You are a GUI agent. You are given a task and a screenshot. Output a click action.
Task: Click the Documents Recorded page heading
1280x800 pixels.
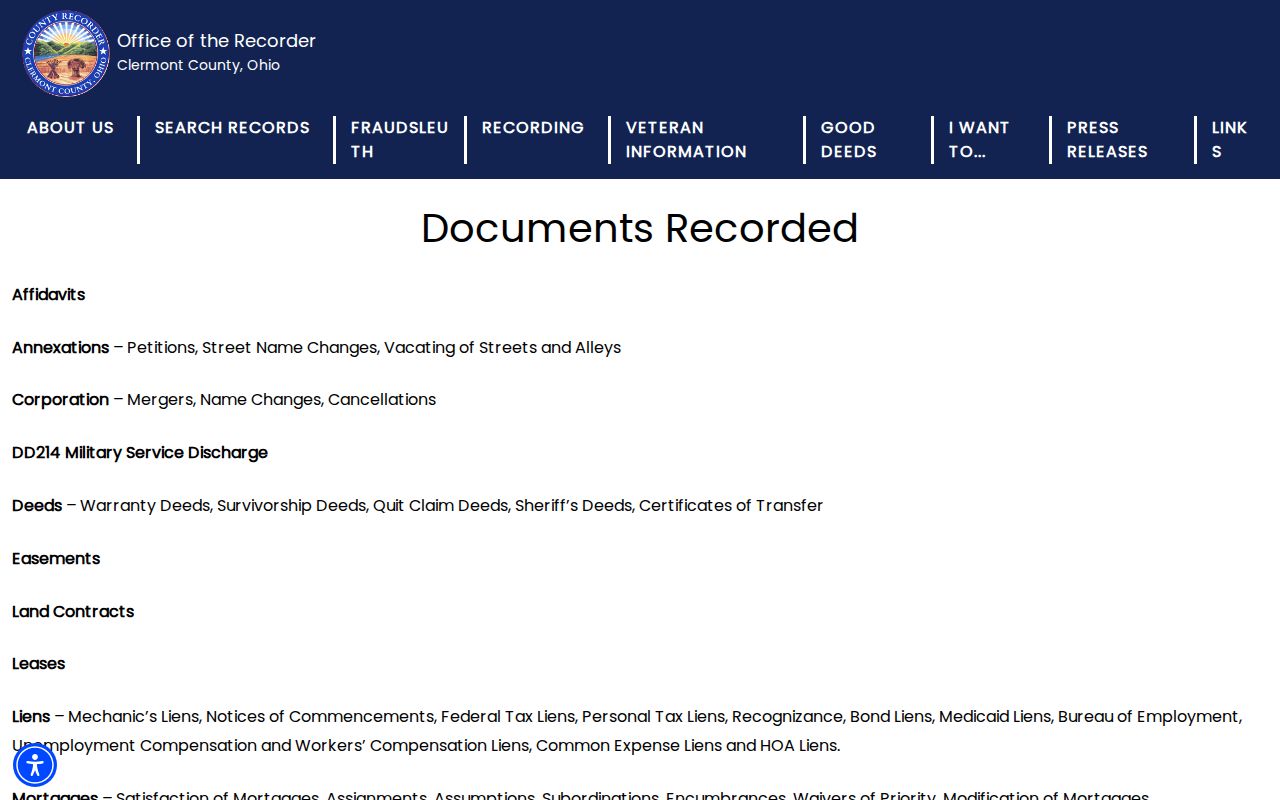[x=640, y=228]
